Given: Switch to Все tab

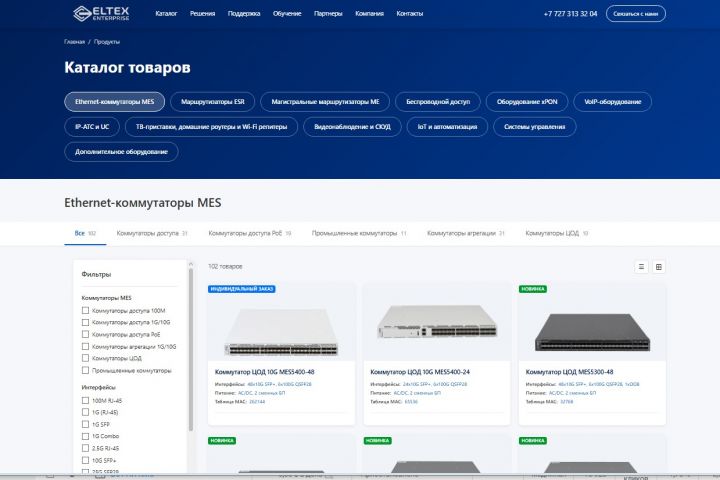Looking at the screenshot, I should 85,233.
